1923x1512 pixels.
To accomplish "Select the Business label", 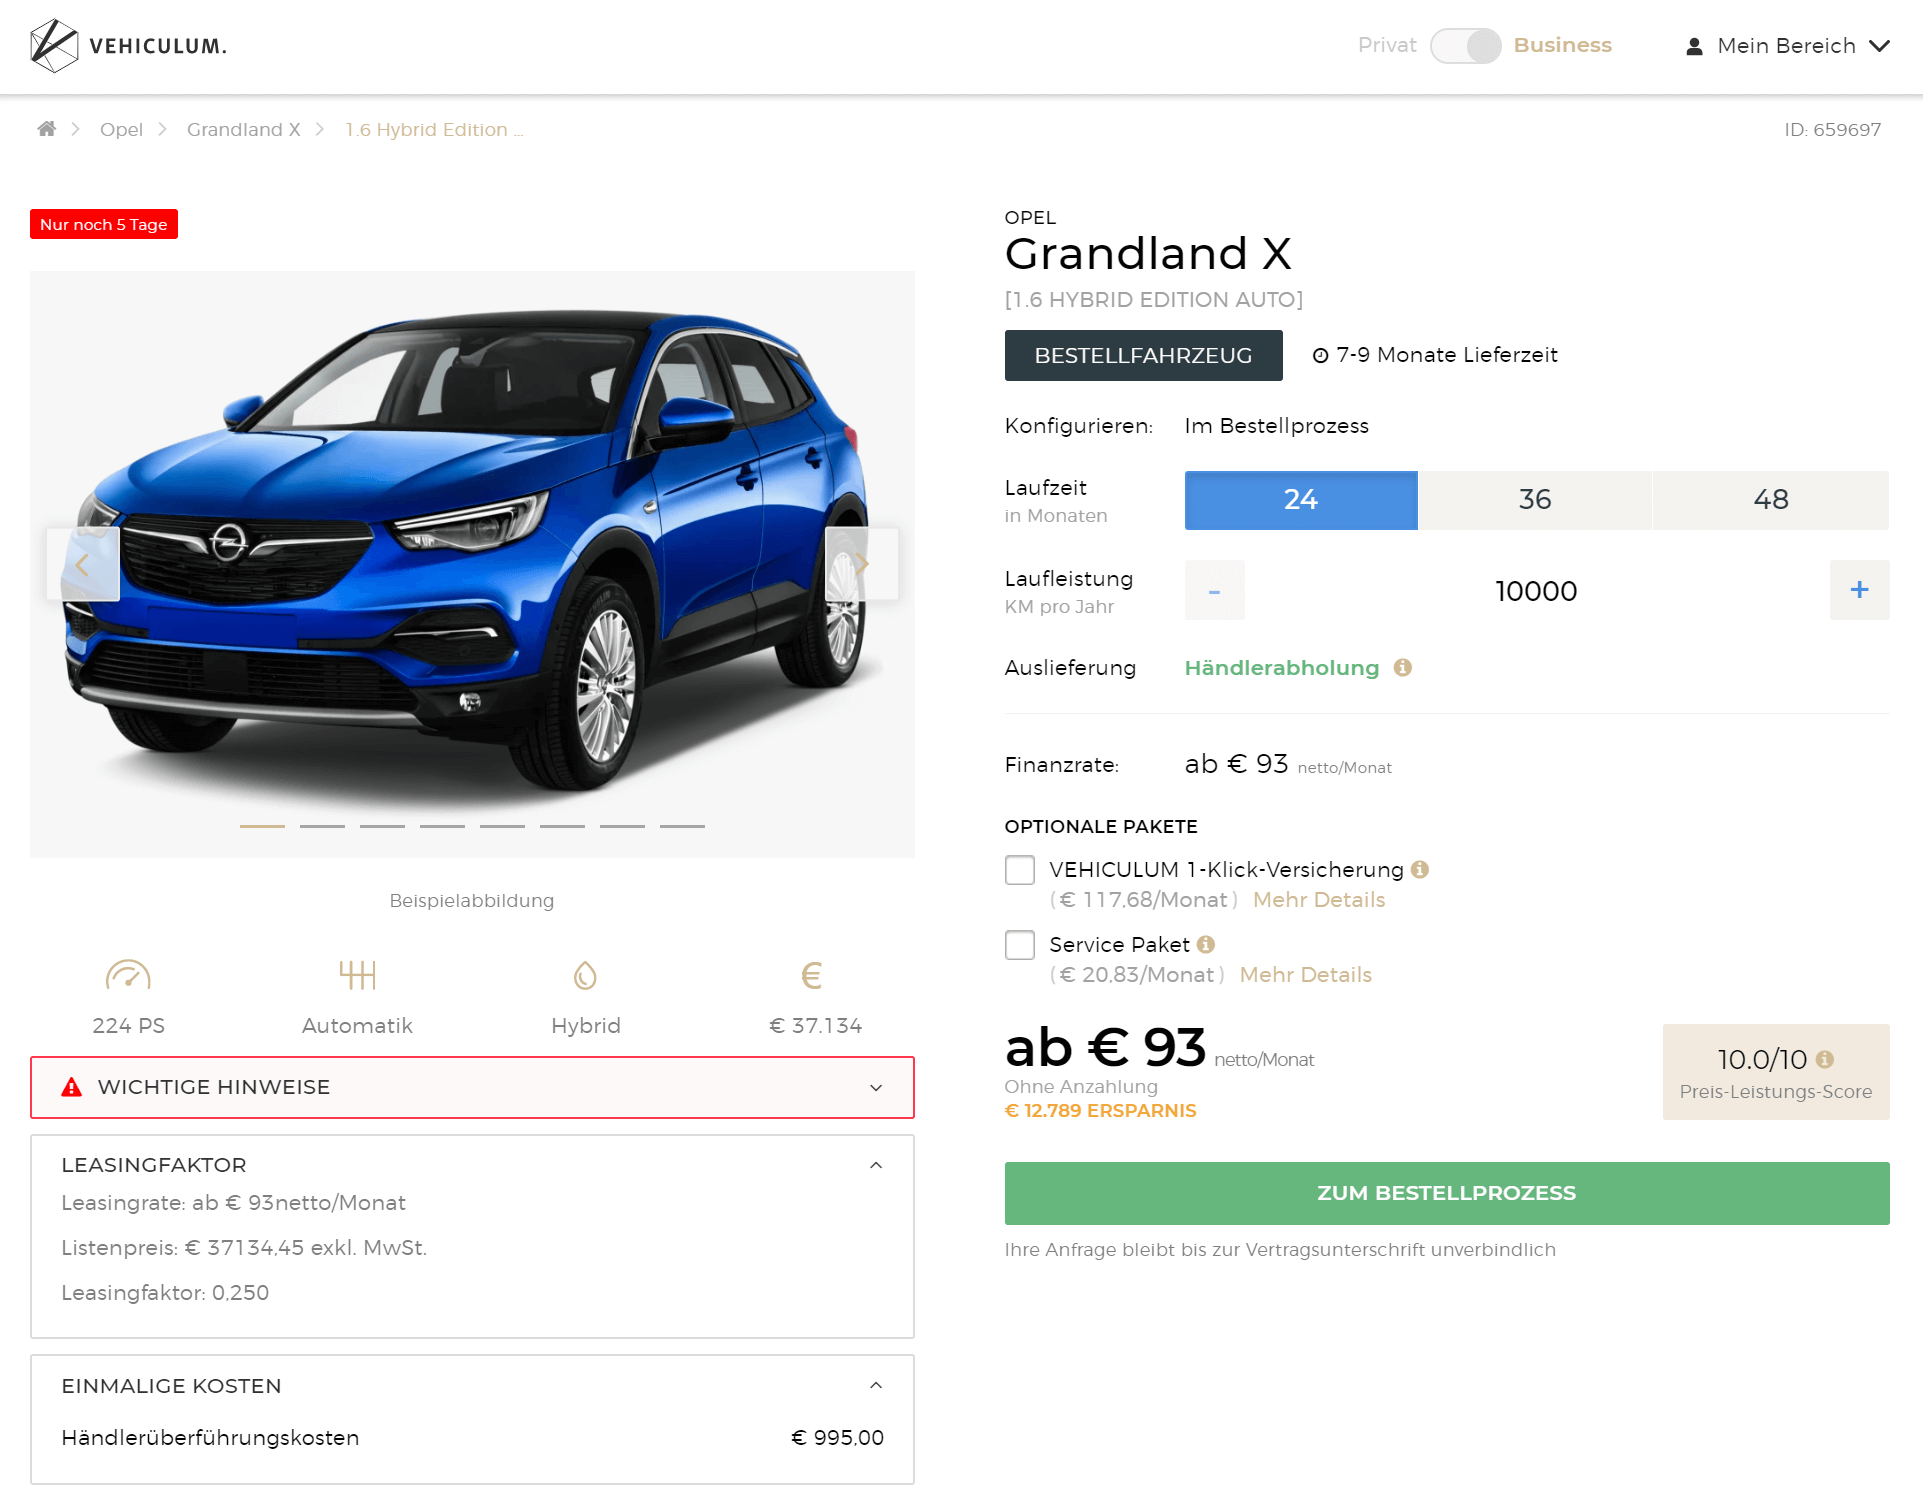I will (x=1562, y=45).
